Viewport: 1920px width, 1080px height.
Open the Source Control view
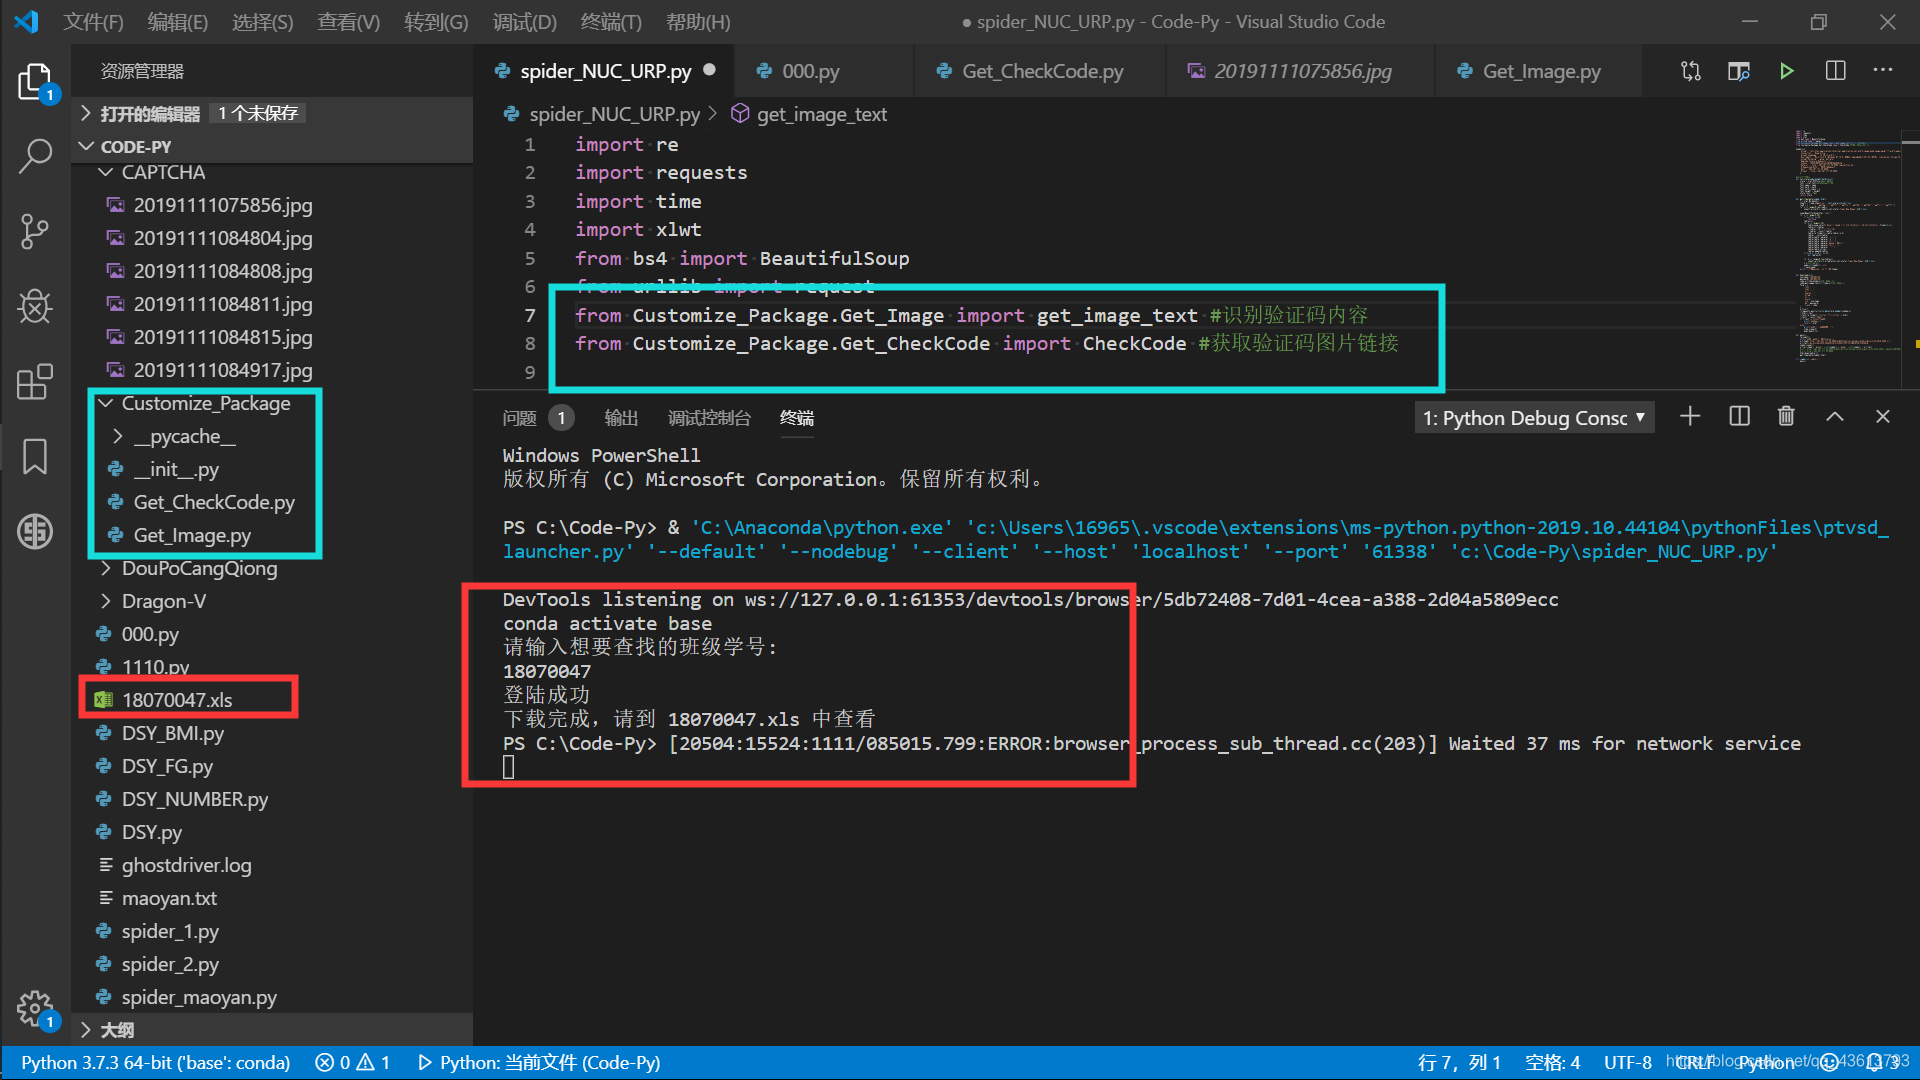[35, 231]
